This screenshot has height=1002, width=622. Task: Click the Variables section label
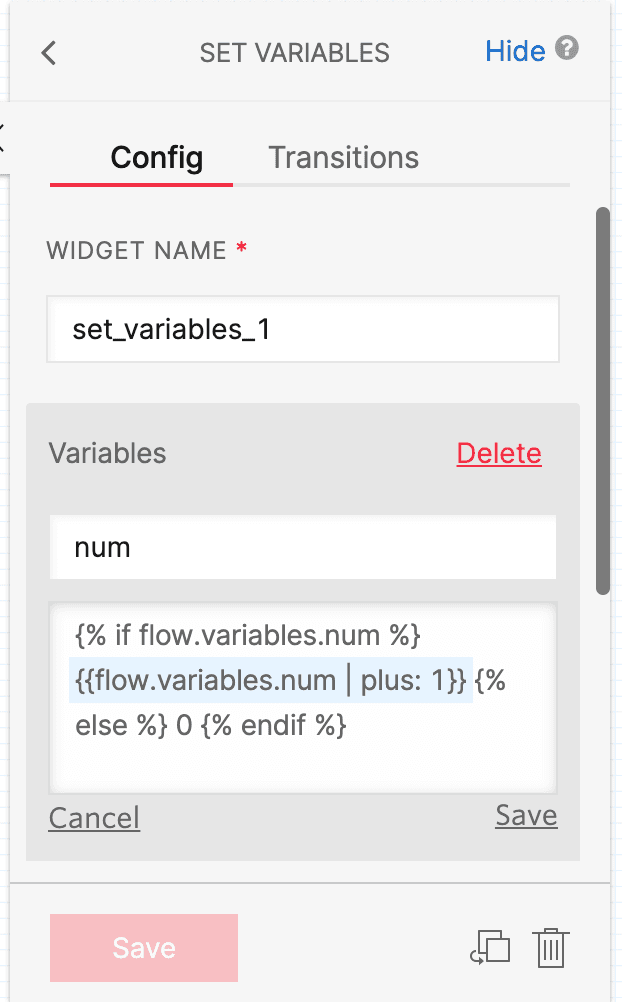106,453
